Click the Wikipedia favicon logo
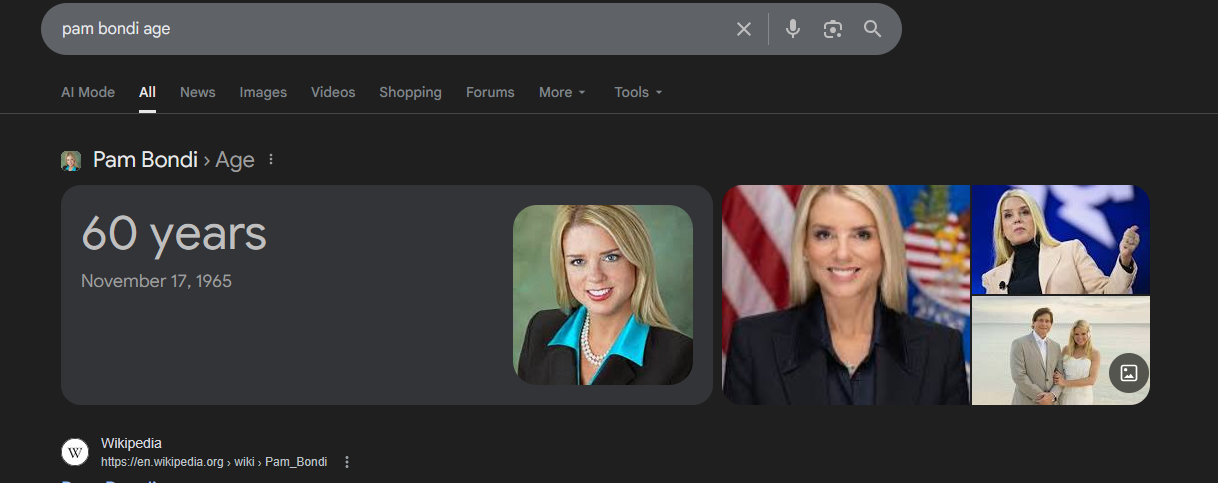This screenshot has width=1218, height=483. 75,452
